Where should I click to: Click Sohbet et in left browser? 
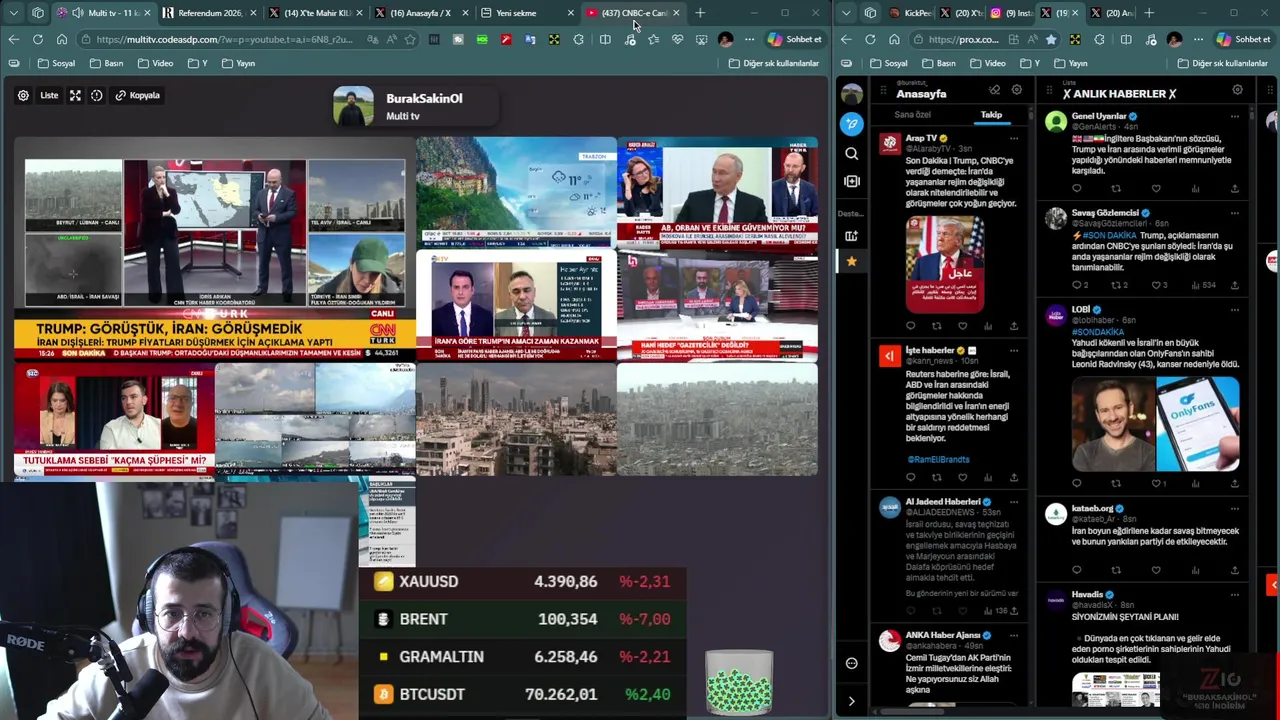[795, 39]
